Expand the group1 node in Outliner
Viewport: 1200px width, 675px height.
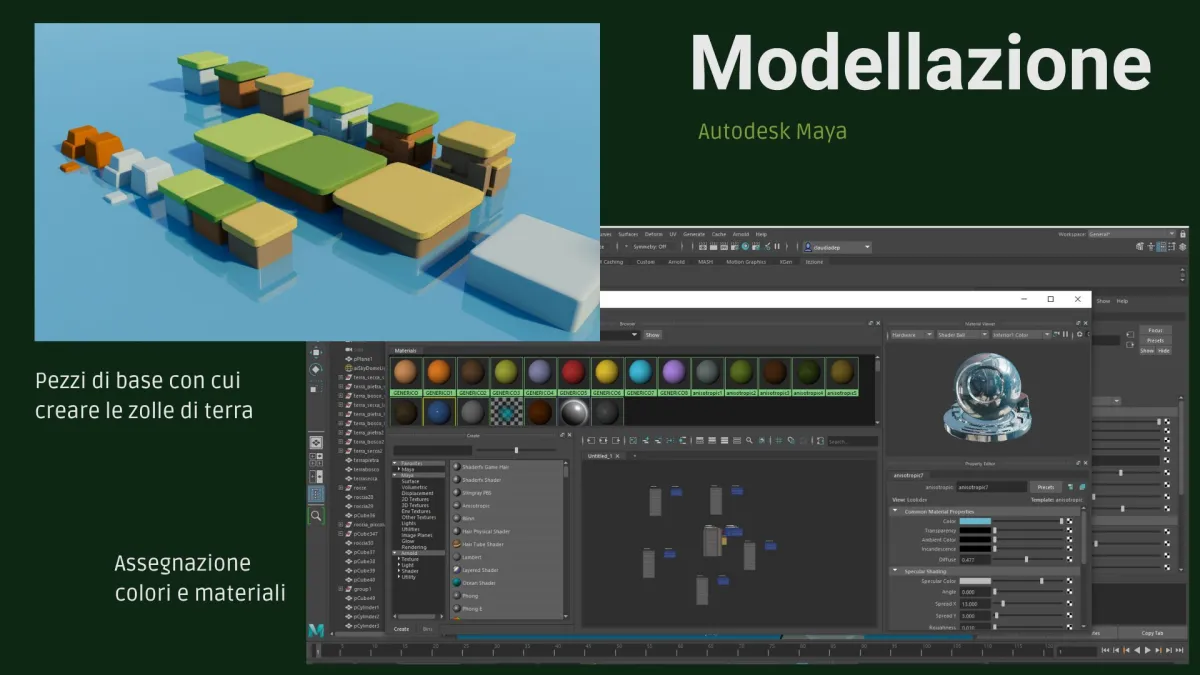(341, 589)
